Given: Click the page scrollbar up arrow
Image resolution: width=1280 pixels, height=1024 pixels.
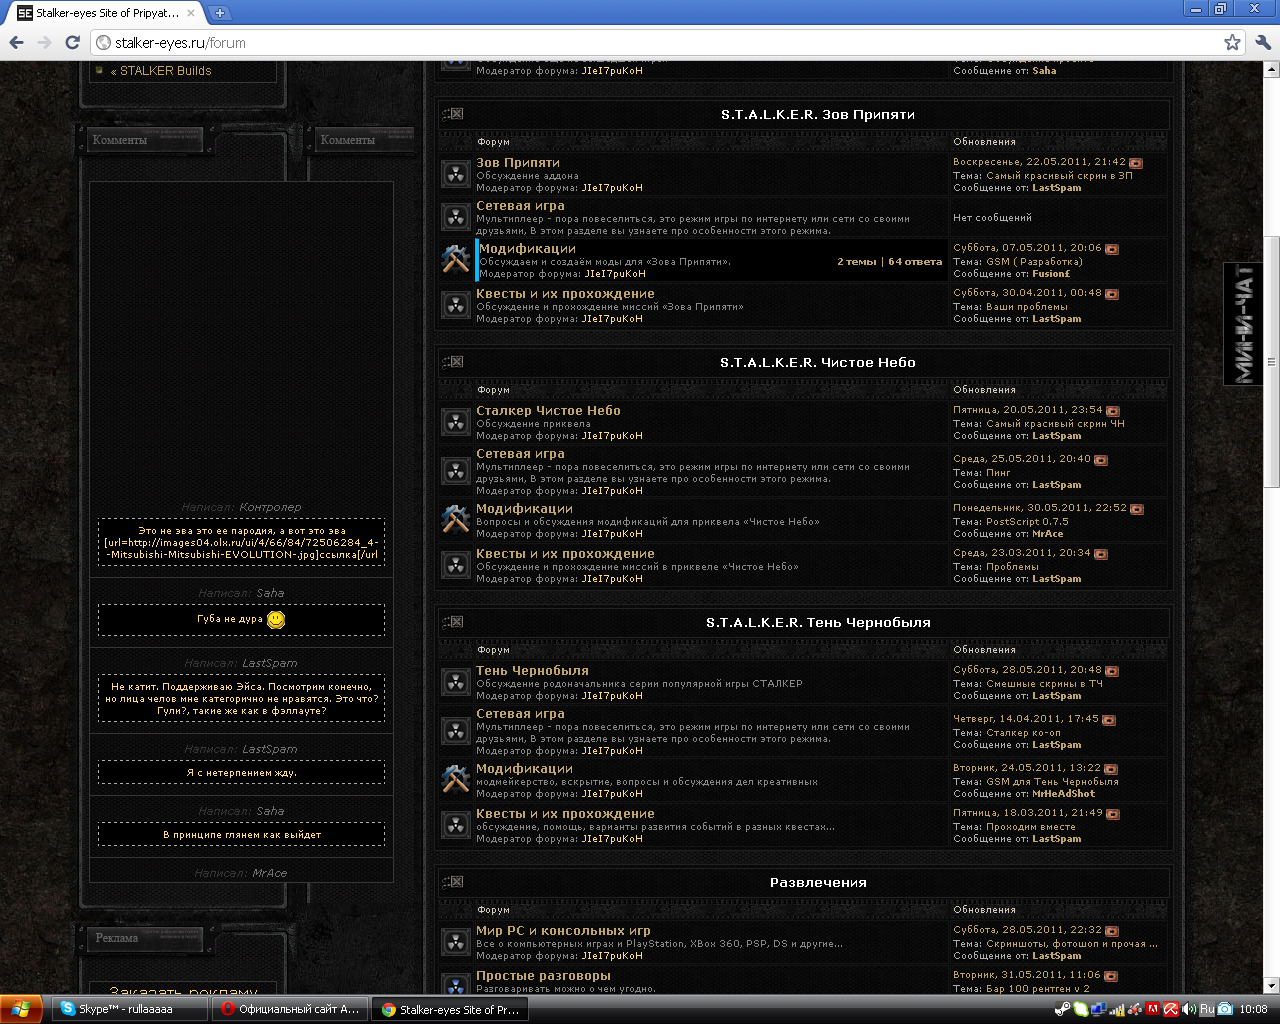Looking at the screenshot, I should pyautogui.click(x=1272, y=70).
